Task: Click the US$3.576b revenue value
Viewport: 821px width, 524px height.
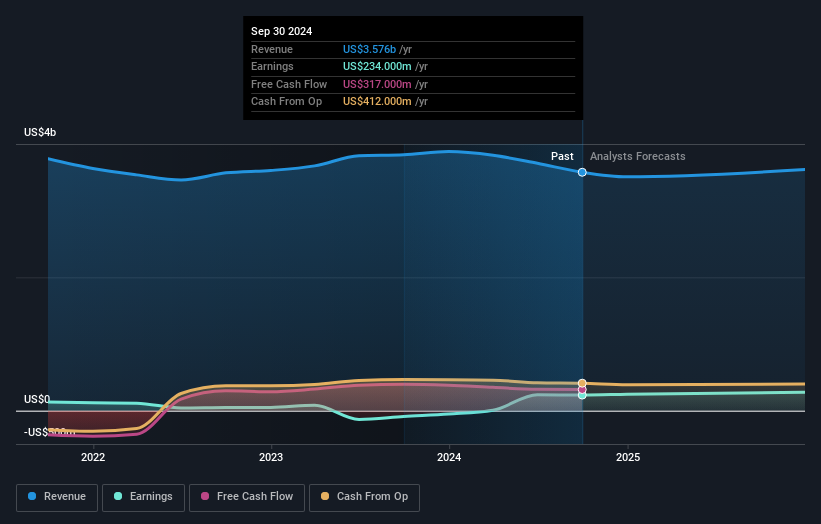Action: 369,49
